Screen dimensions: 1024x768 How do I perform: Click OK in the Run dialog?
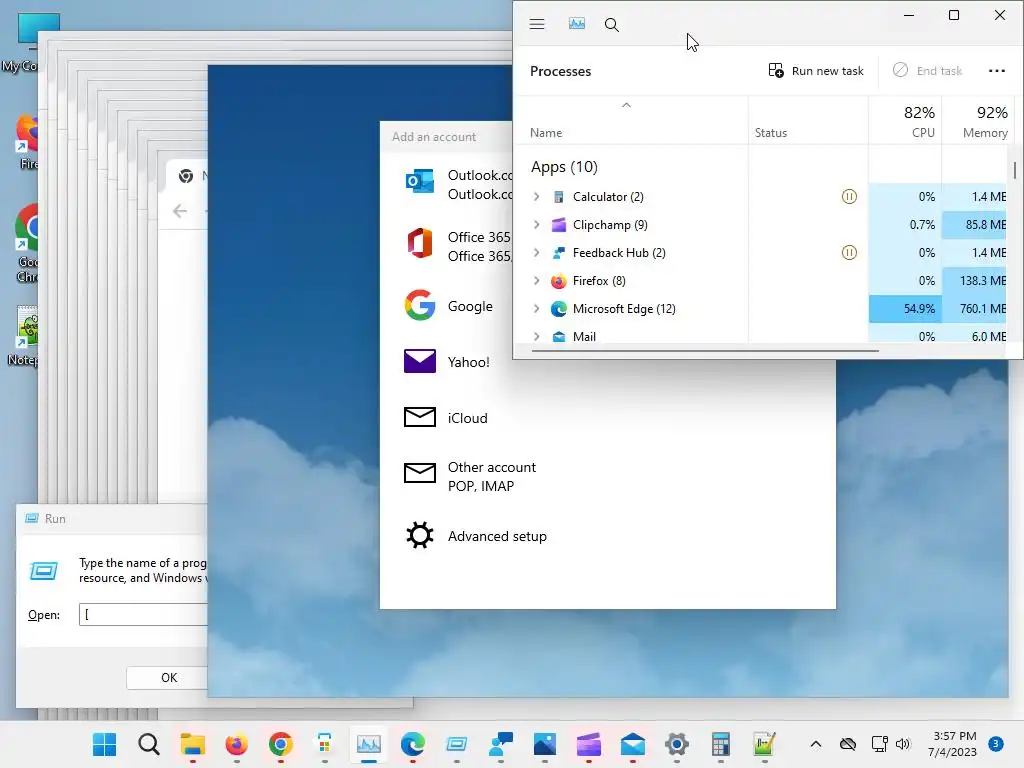[167, 677]
